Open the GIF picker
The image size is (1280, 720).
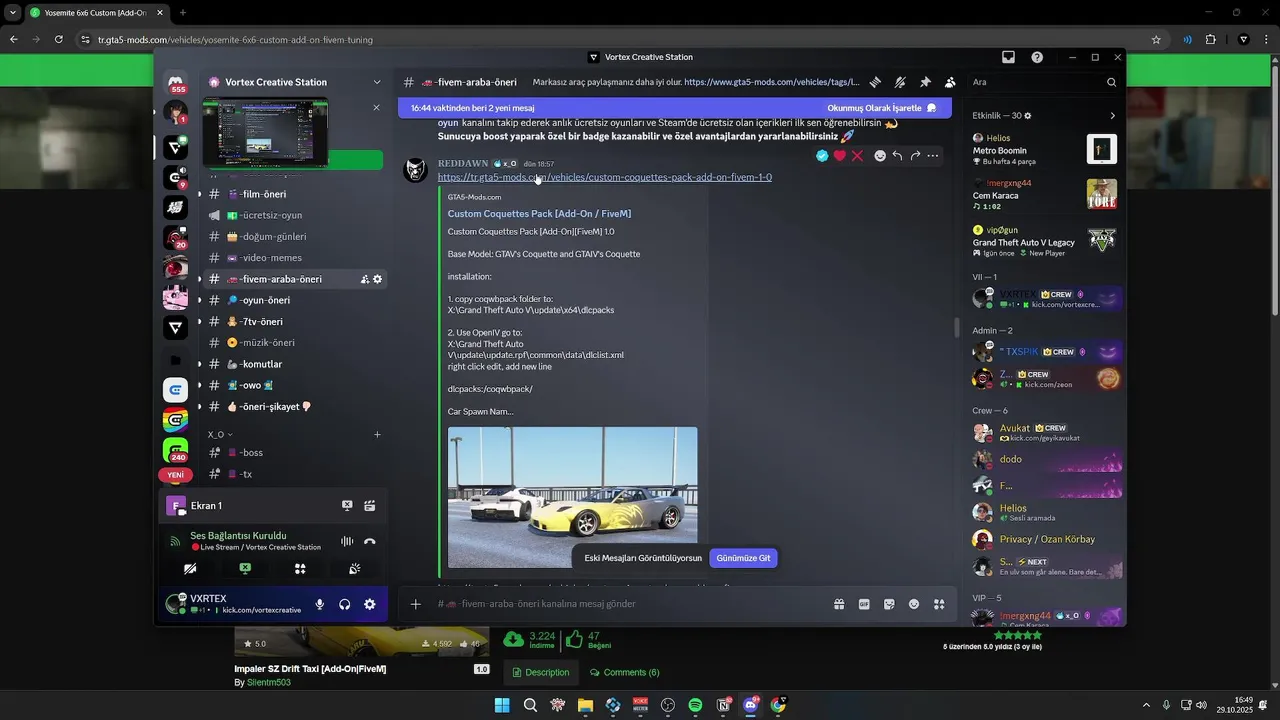[x=864, y=604]
